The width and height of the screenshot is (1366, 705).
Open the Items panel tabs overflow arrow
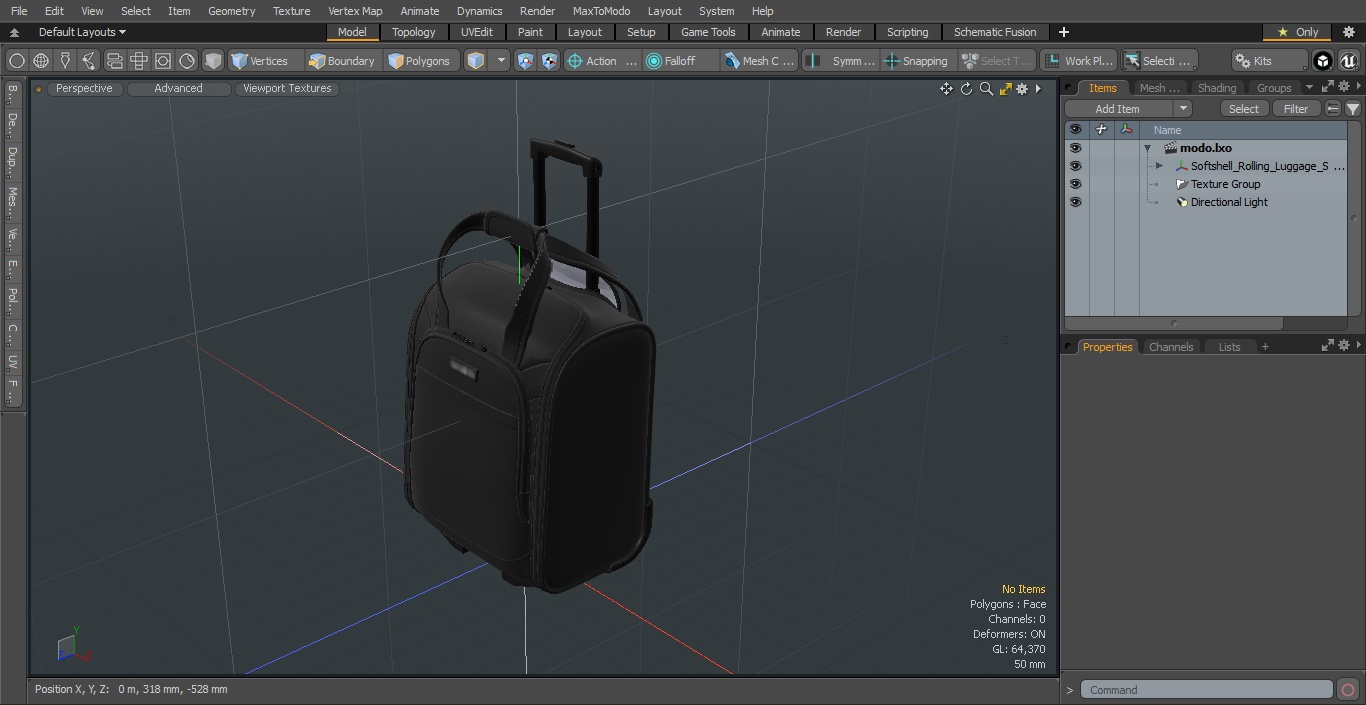pos(1309,88)
